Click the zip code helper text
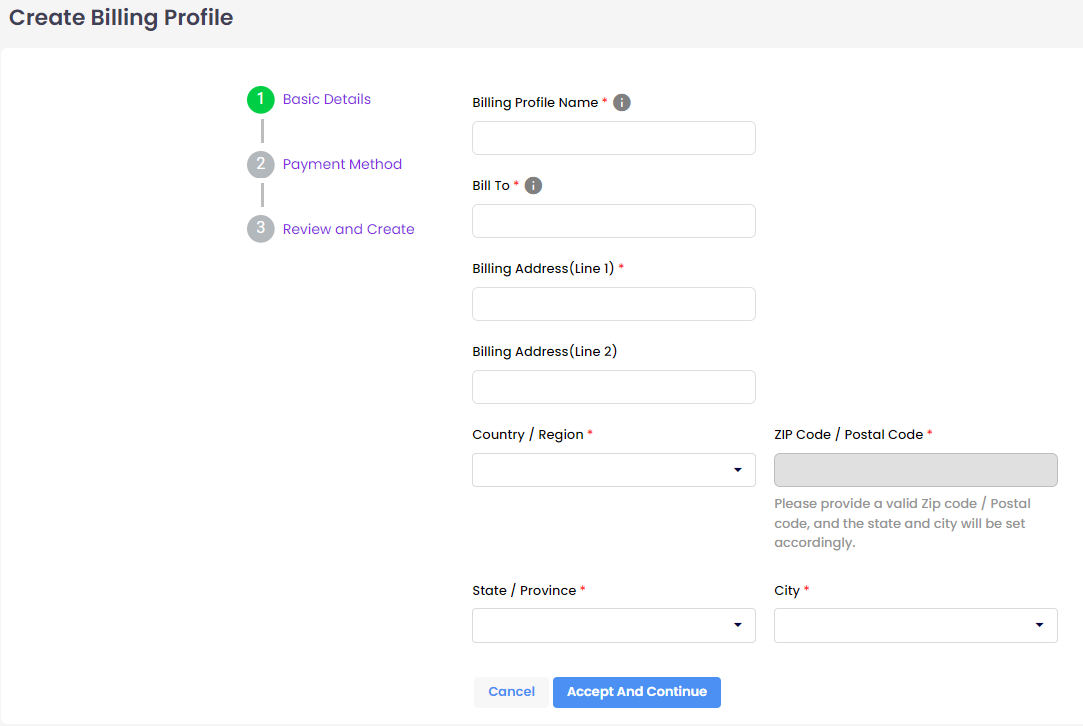The width and height of the screenshot is (1083, 726). [x=902, y=523]
